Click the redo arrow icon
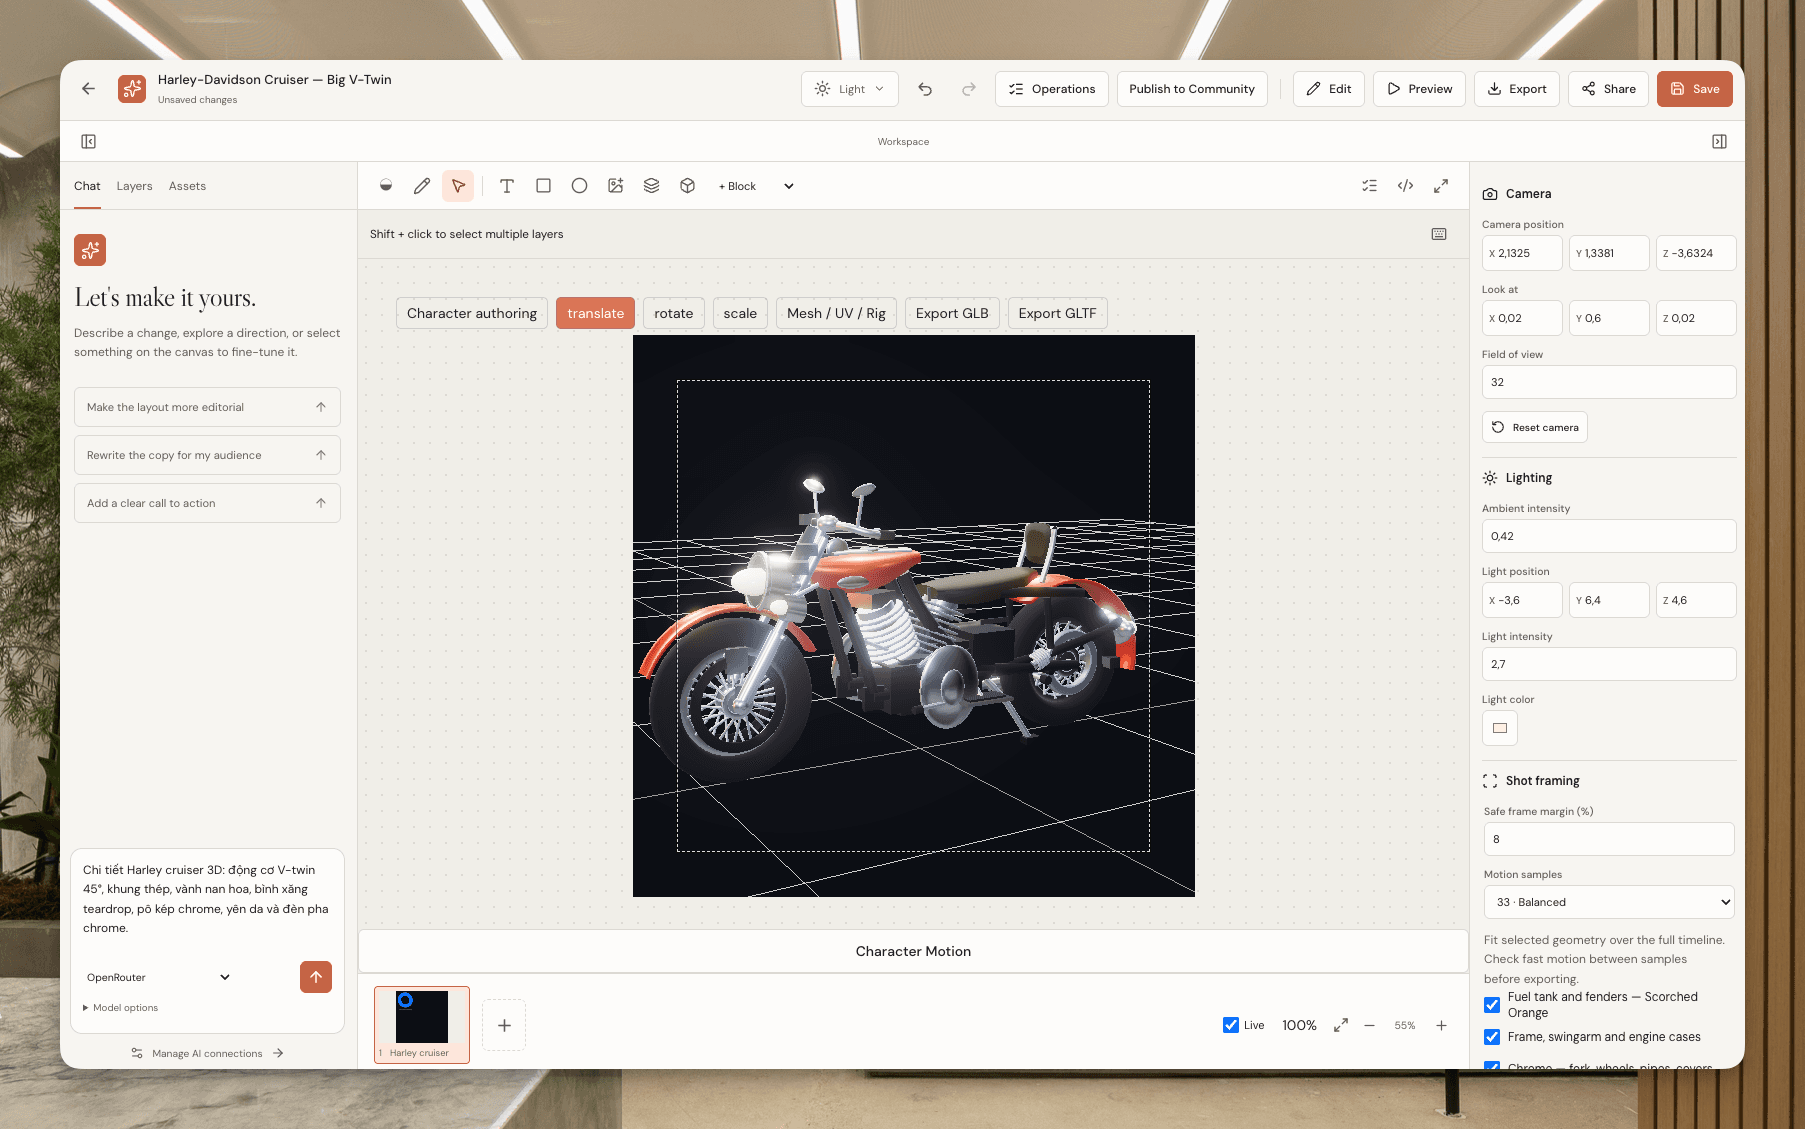The height and width of the screenshot is (1129, 1805). tap(969, 89)
